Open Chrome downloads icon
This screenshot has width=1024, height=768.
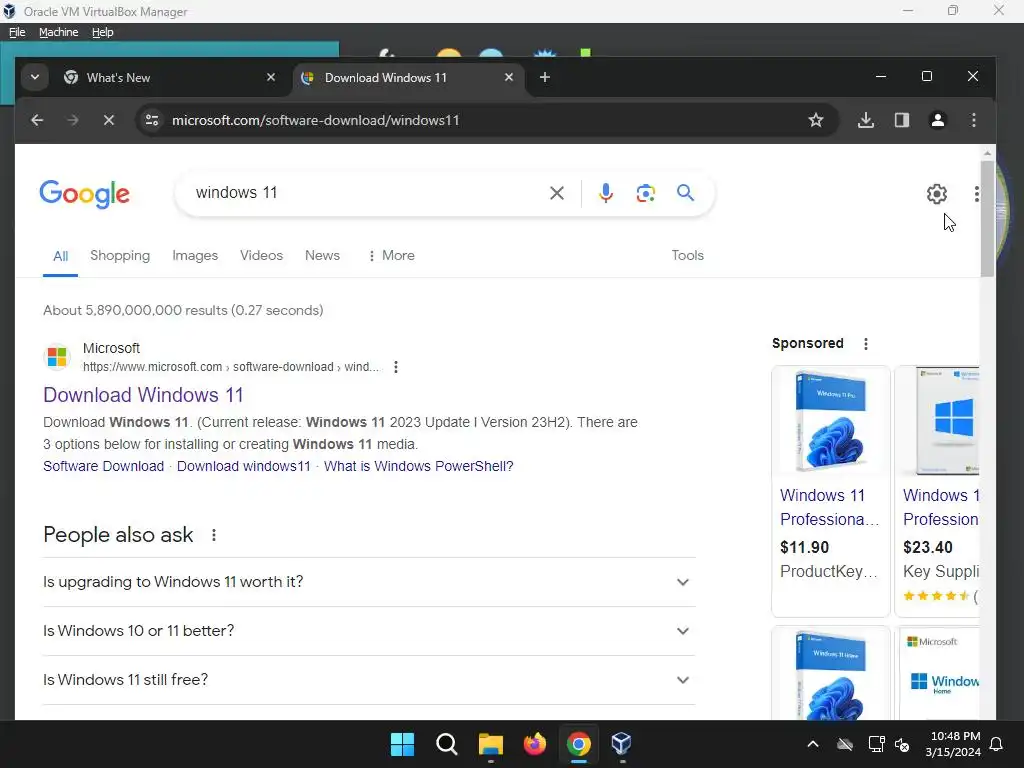(x=865, y=120)
